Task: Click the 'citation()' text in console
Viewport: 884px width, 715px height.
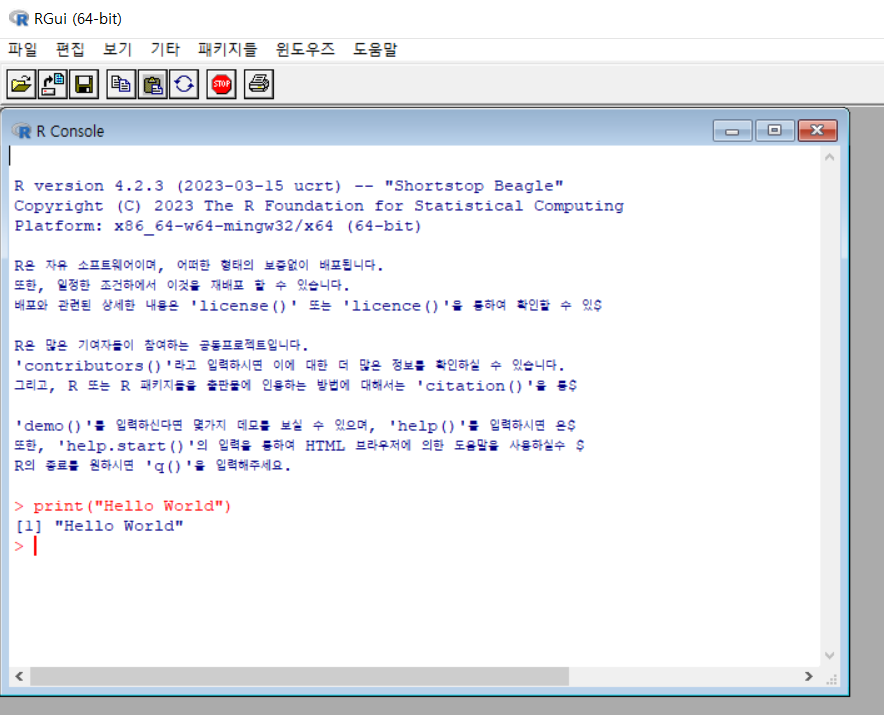Action: click(475, 386)
